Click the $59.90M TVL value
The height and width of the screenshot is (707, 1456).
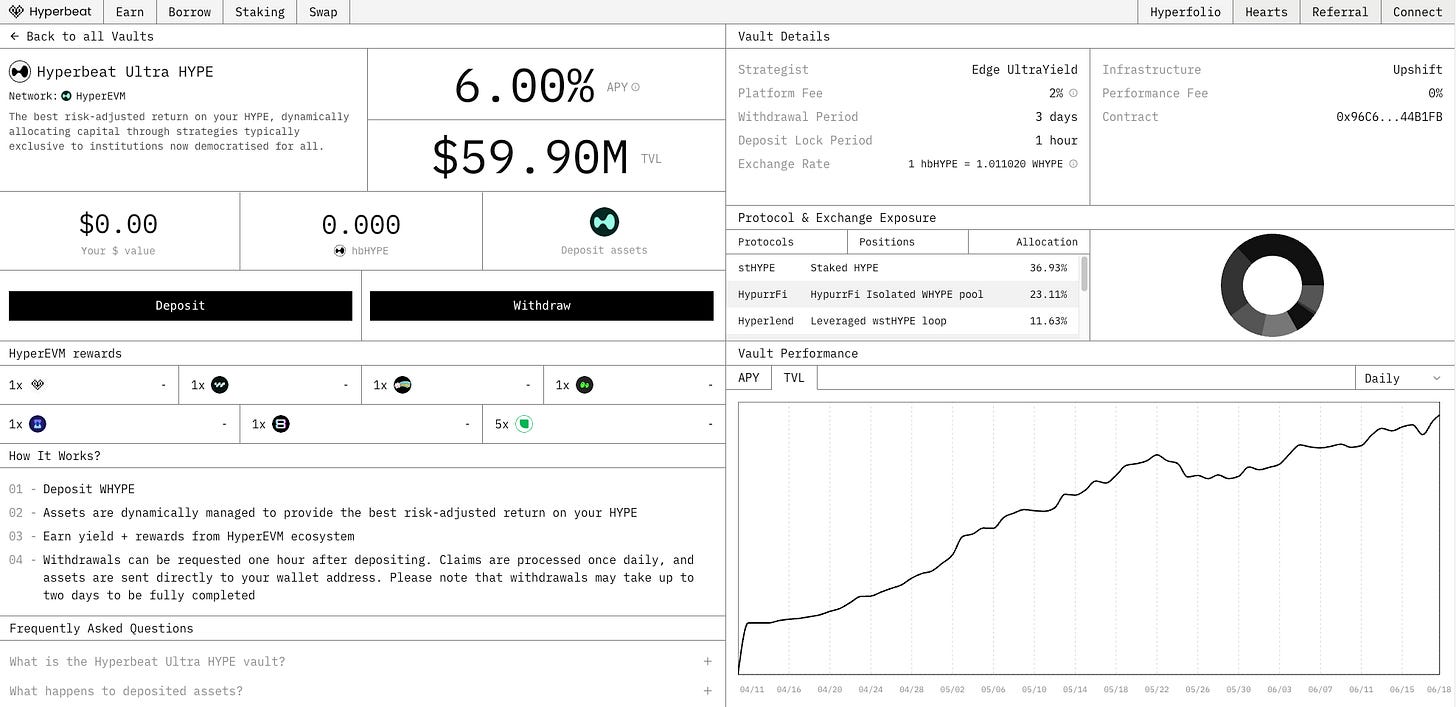(x=529, y=157)
